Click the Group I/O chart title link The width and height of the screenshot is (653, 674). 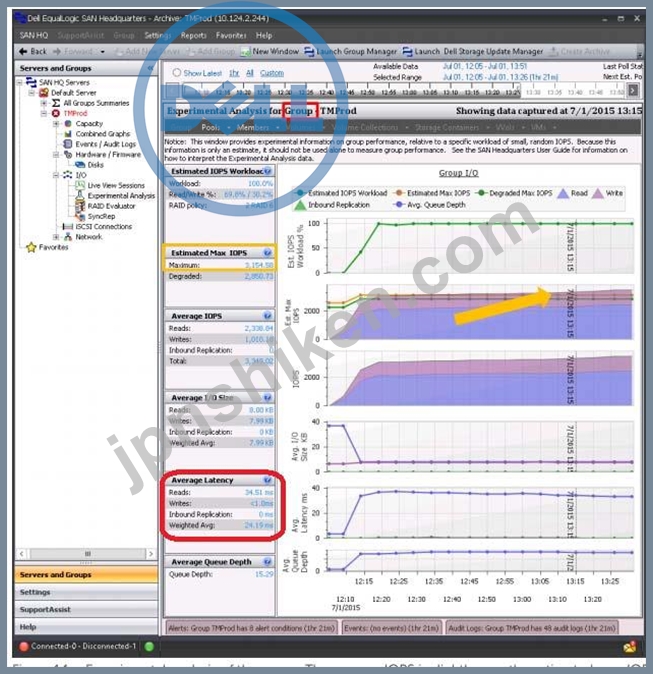click(458, 173)
